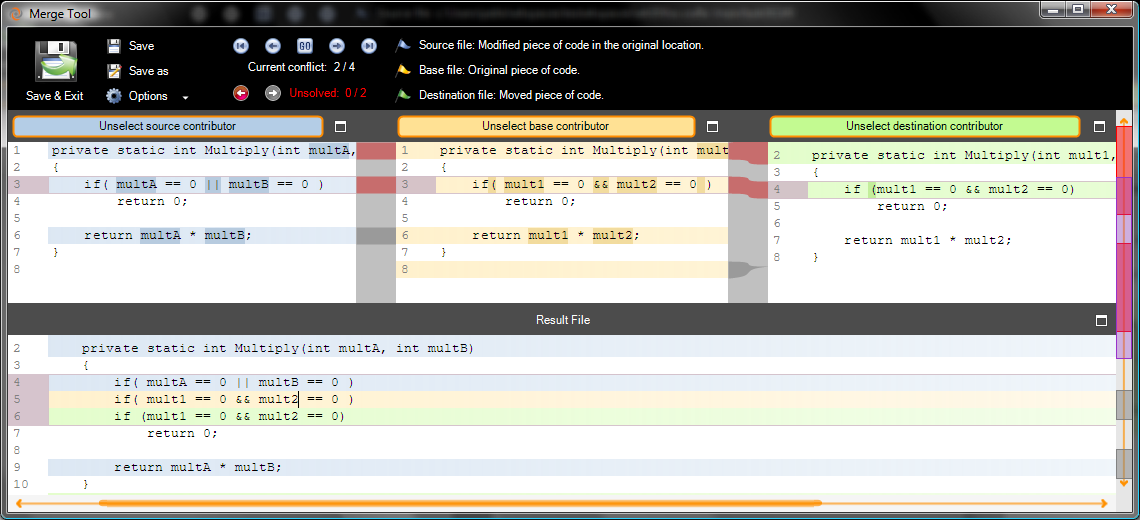Click source pane line 1 Multiply declaration
The image size is (1140, 520).
point(202,151)
